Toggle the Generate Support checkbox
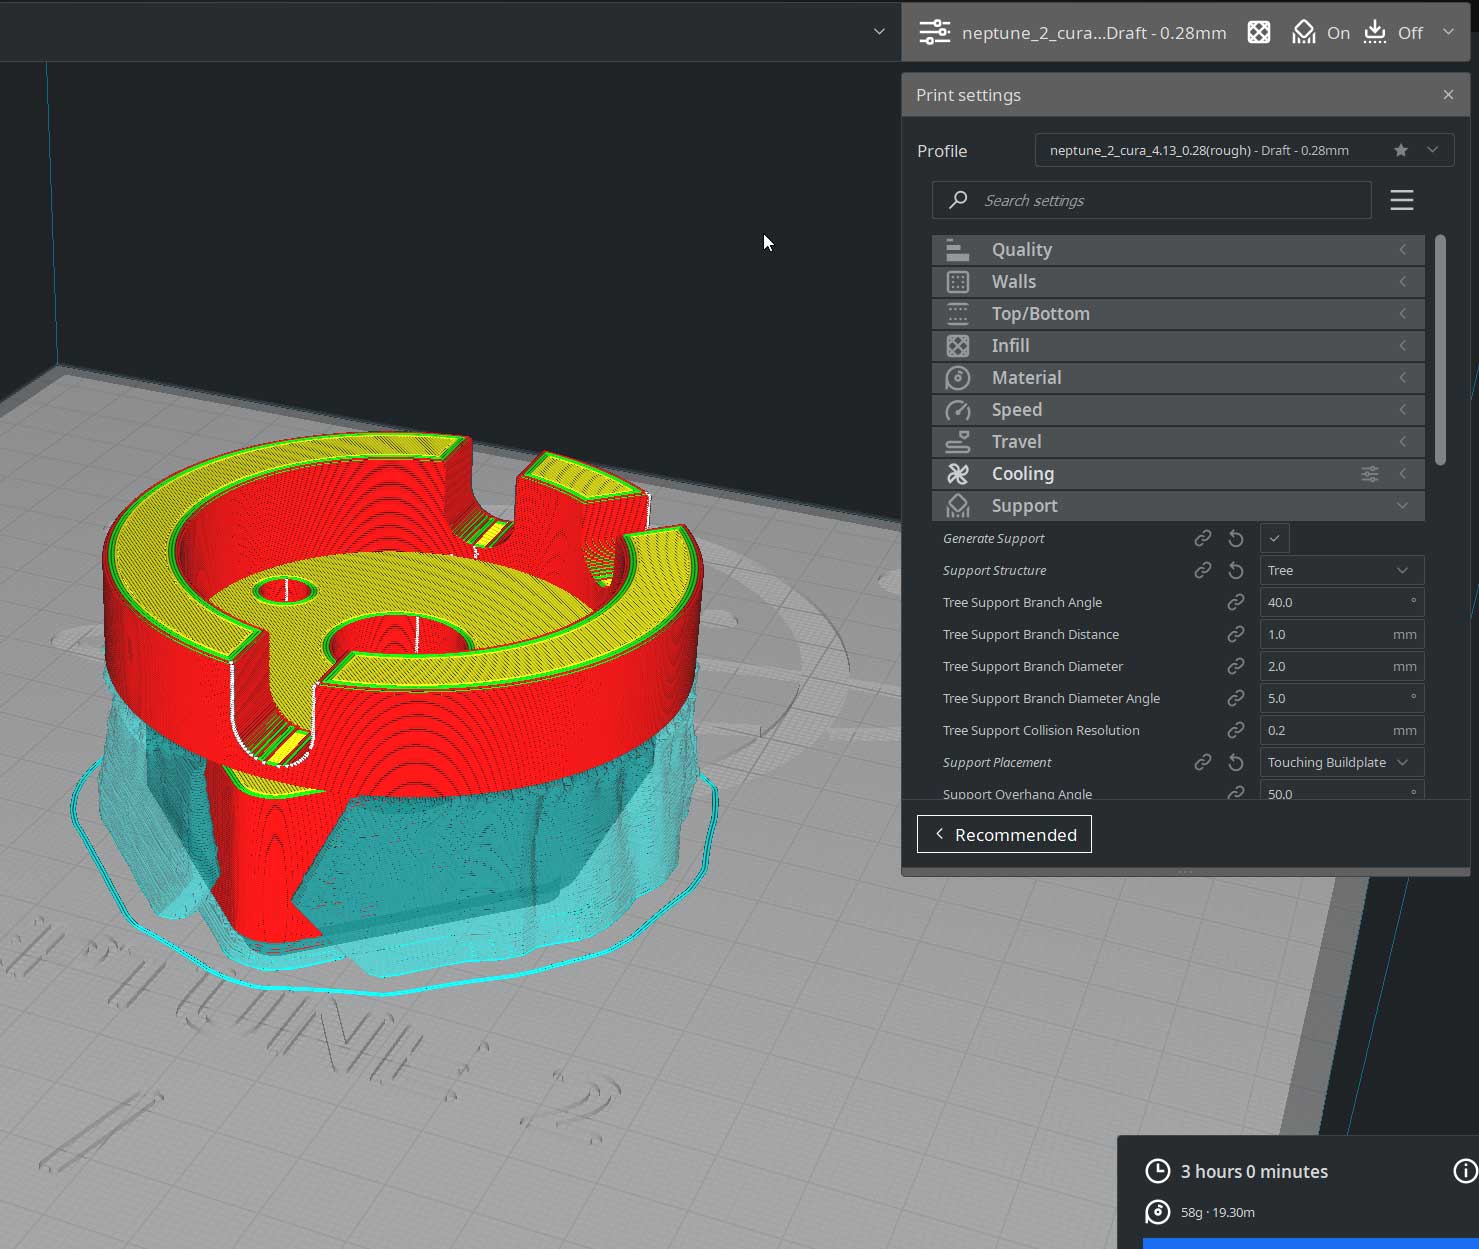Screen dimensions: 1479x1249 1275,538
